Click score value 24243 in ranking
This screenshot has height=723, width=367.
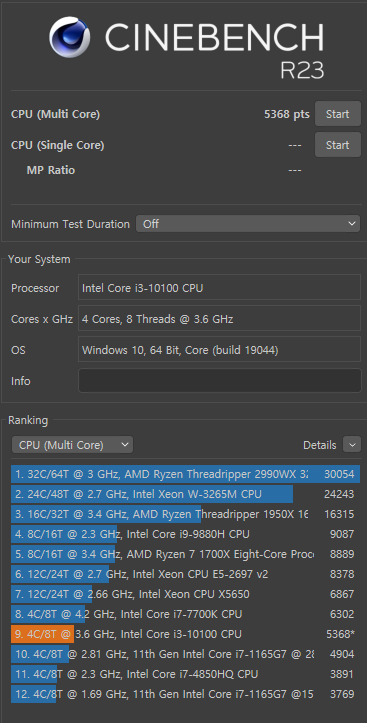pos(339,494)
